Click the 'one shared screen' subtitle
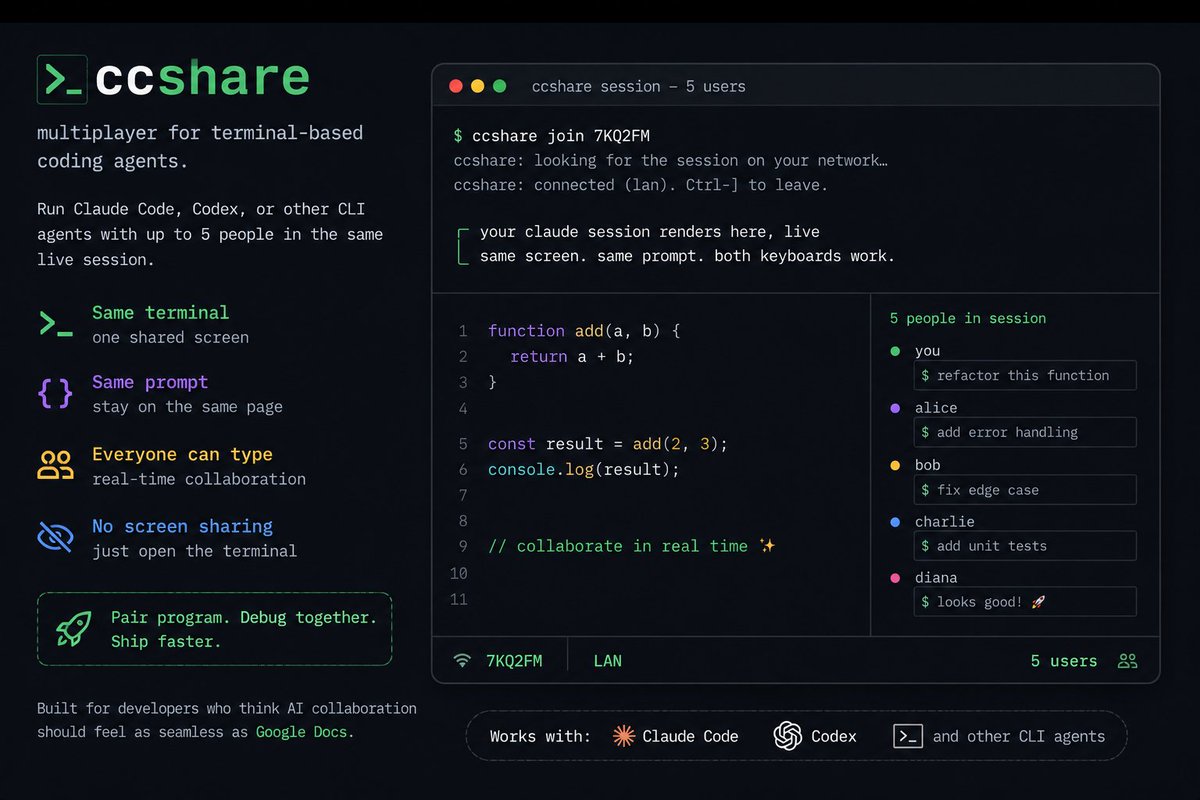This screenshot has height=800, width=1200. point(170,337)
